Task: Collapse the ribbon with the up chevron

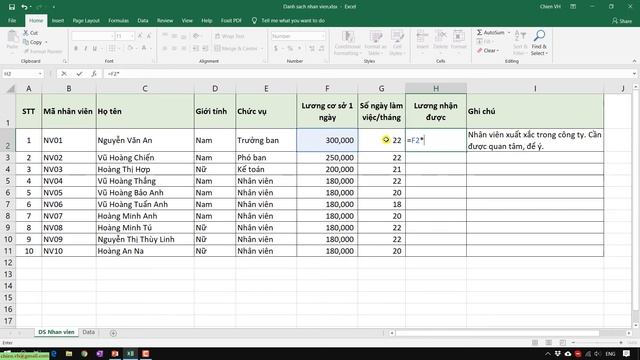Action: point(634,61)
